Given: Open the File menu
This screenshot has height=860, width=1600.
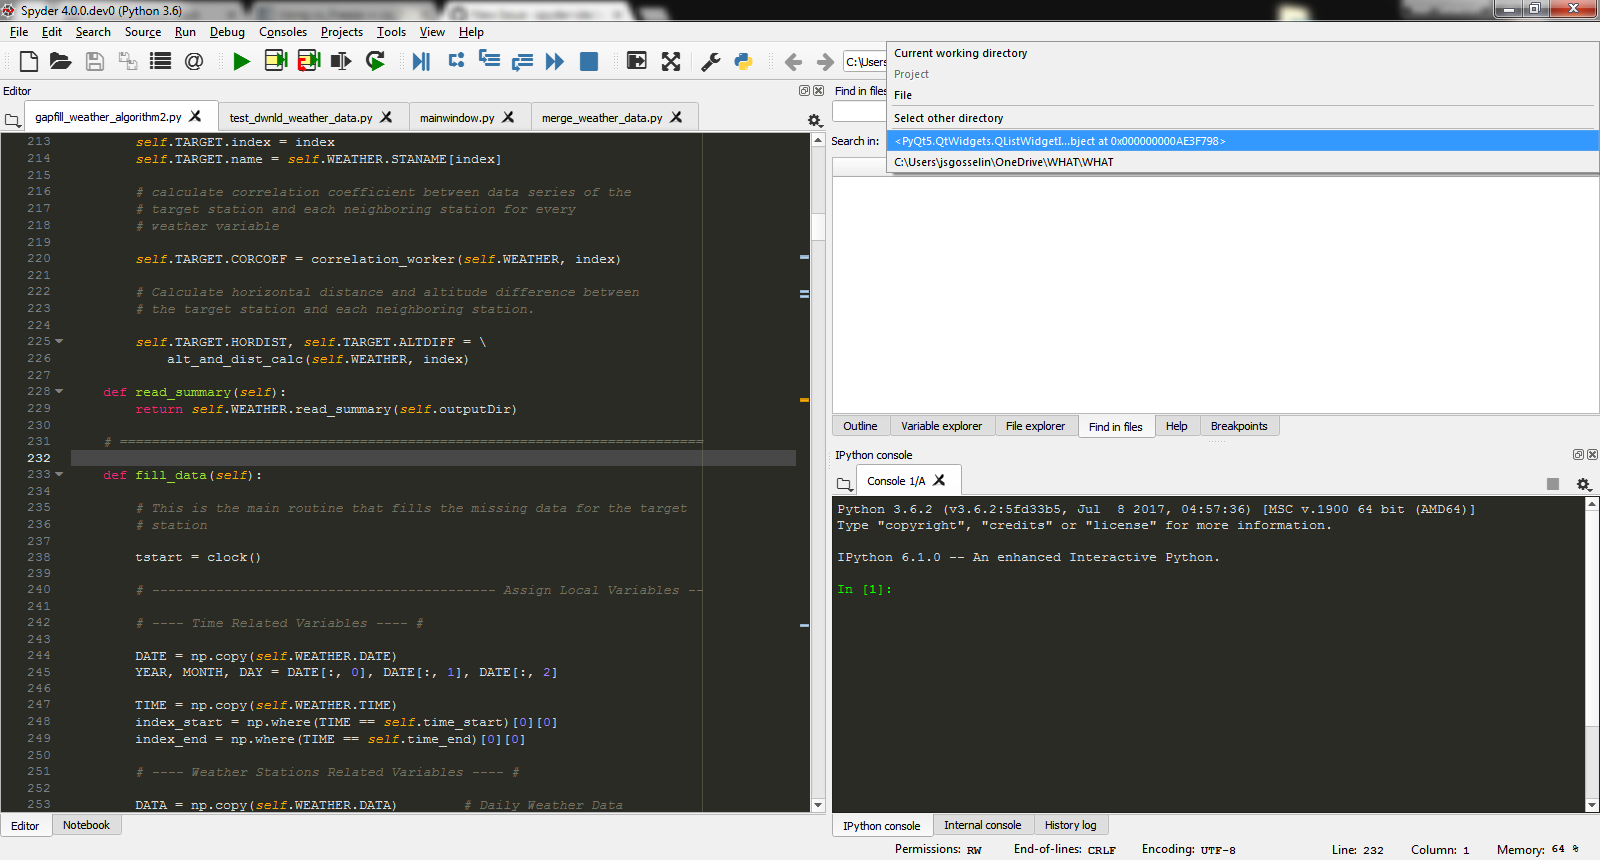Looking at the screenshot, I should coord(19,32).
